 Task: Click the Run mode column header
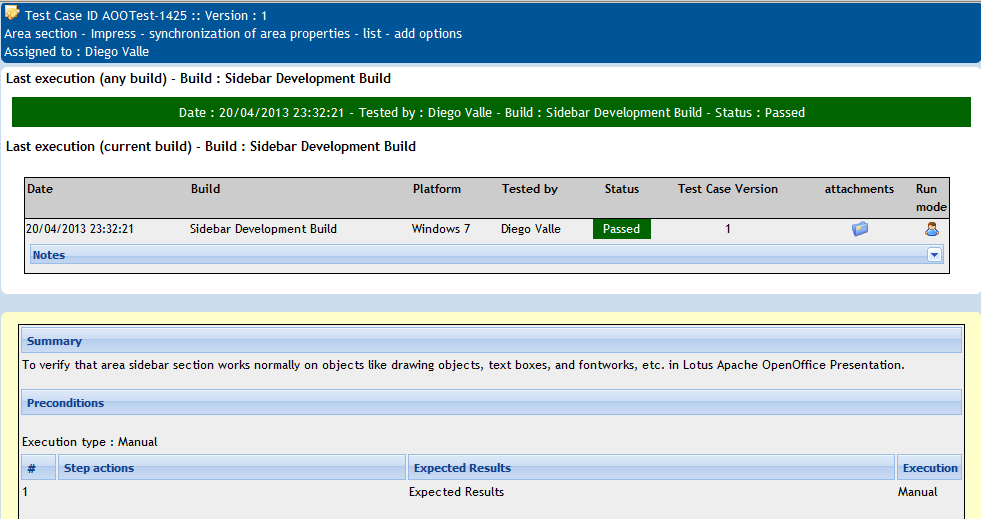(931, 198)
